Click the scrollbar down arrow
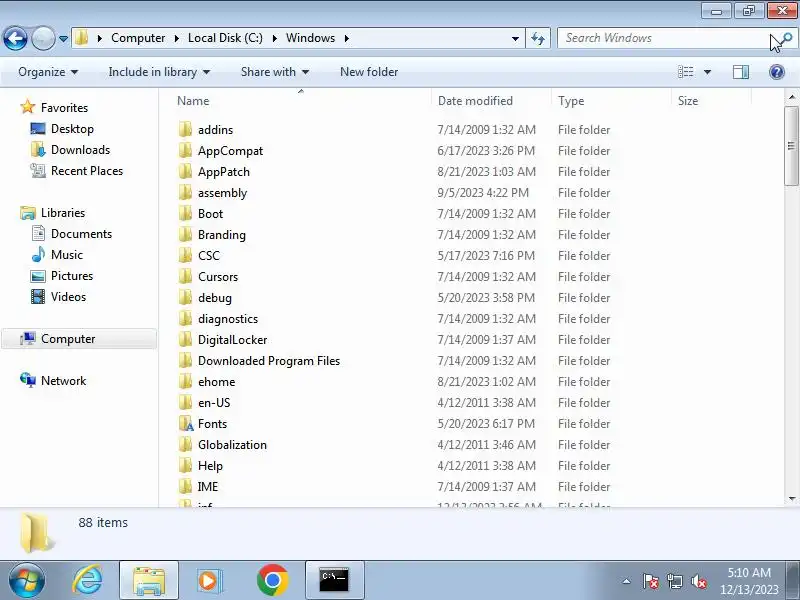The image size is (800, 600). pyautogui.click(x=791, y=498)
